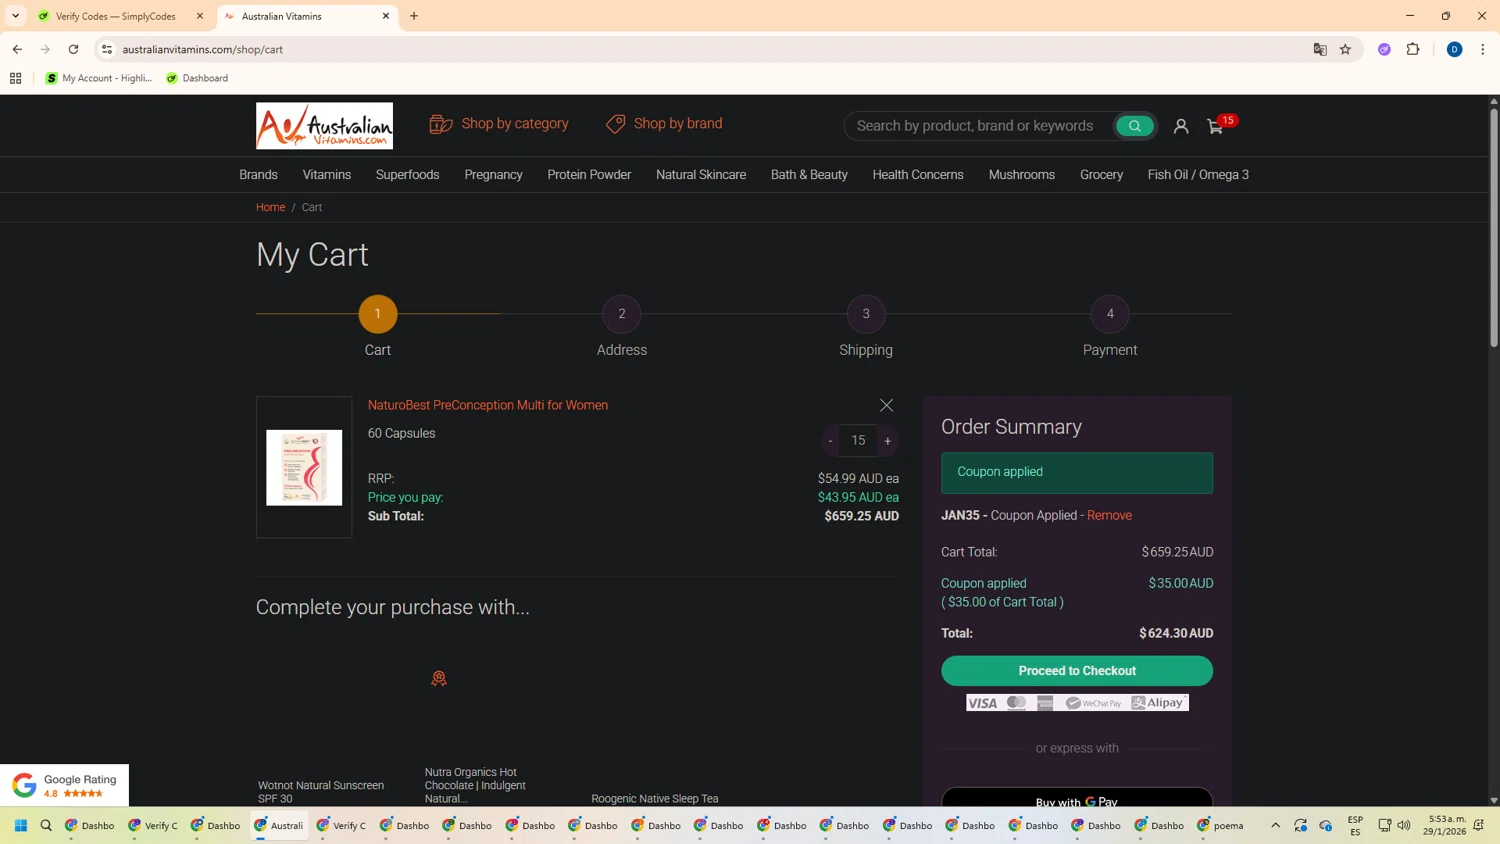Open the Shop by brand menu
The image size is (1500, 844).
pos(664,124)
